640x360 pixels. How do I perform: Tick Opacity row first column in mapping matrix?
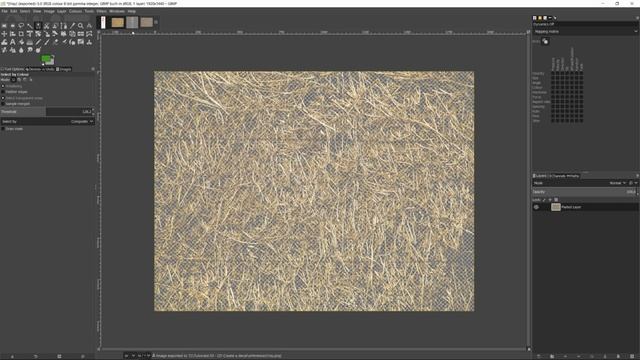553,73
